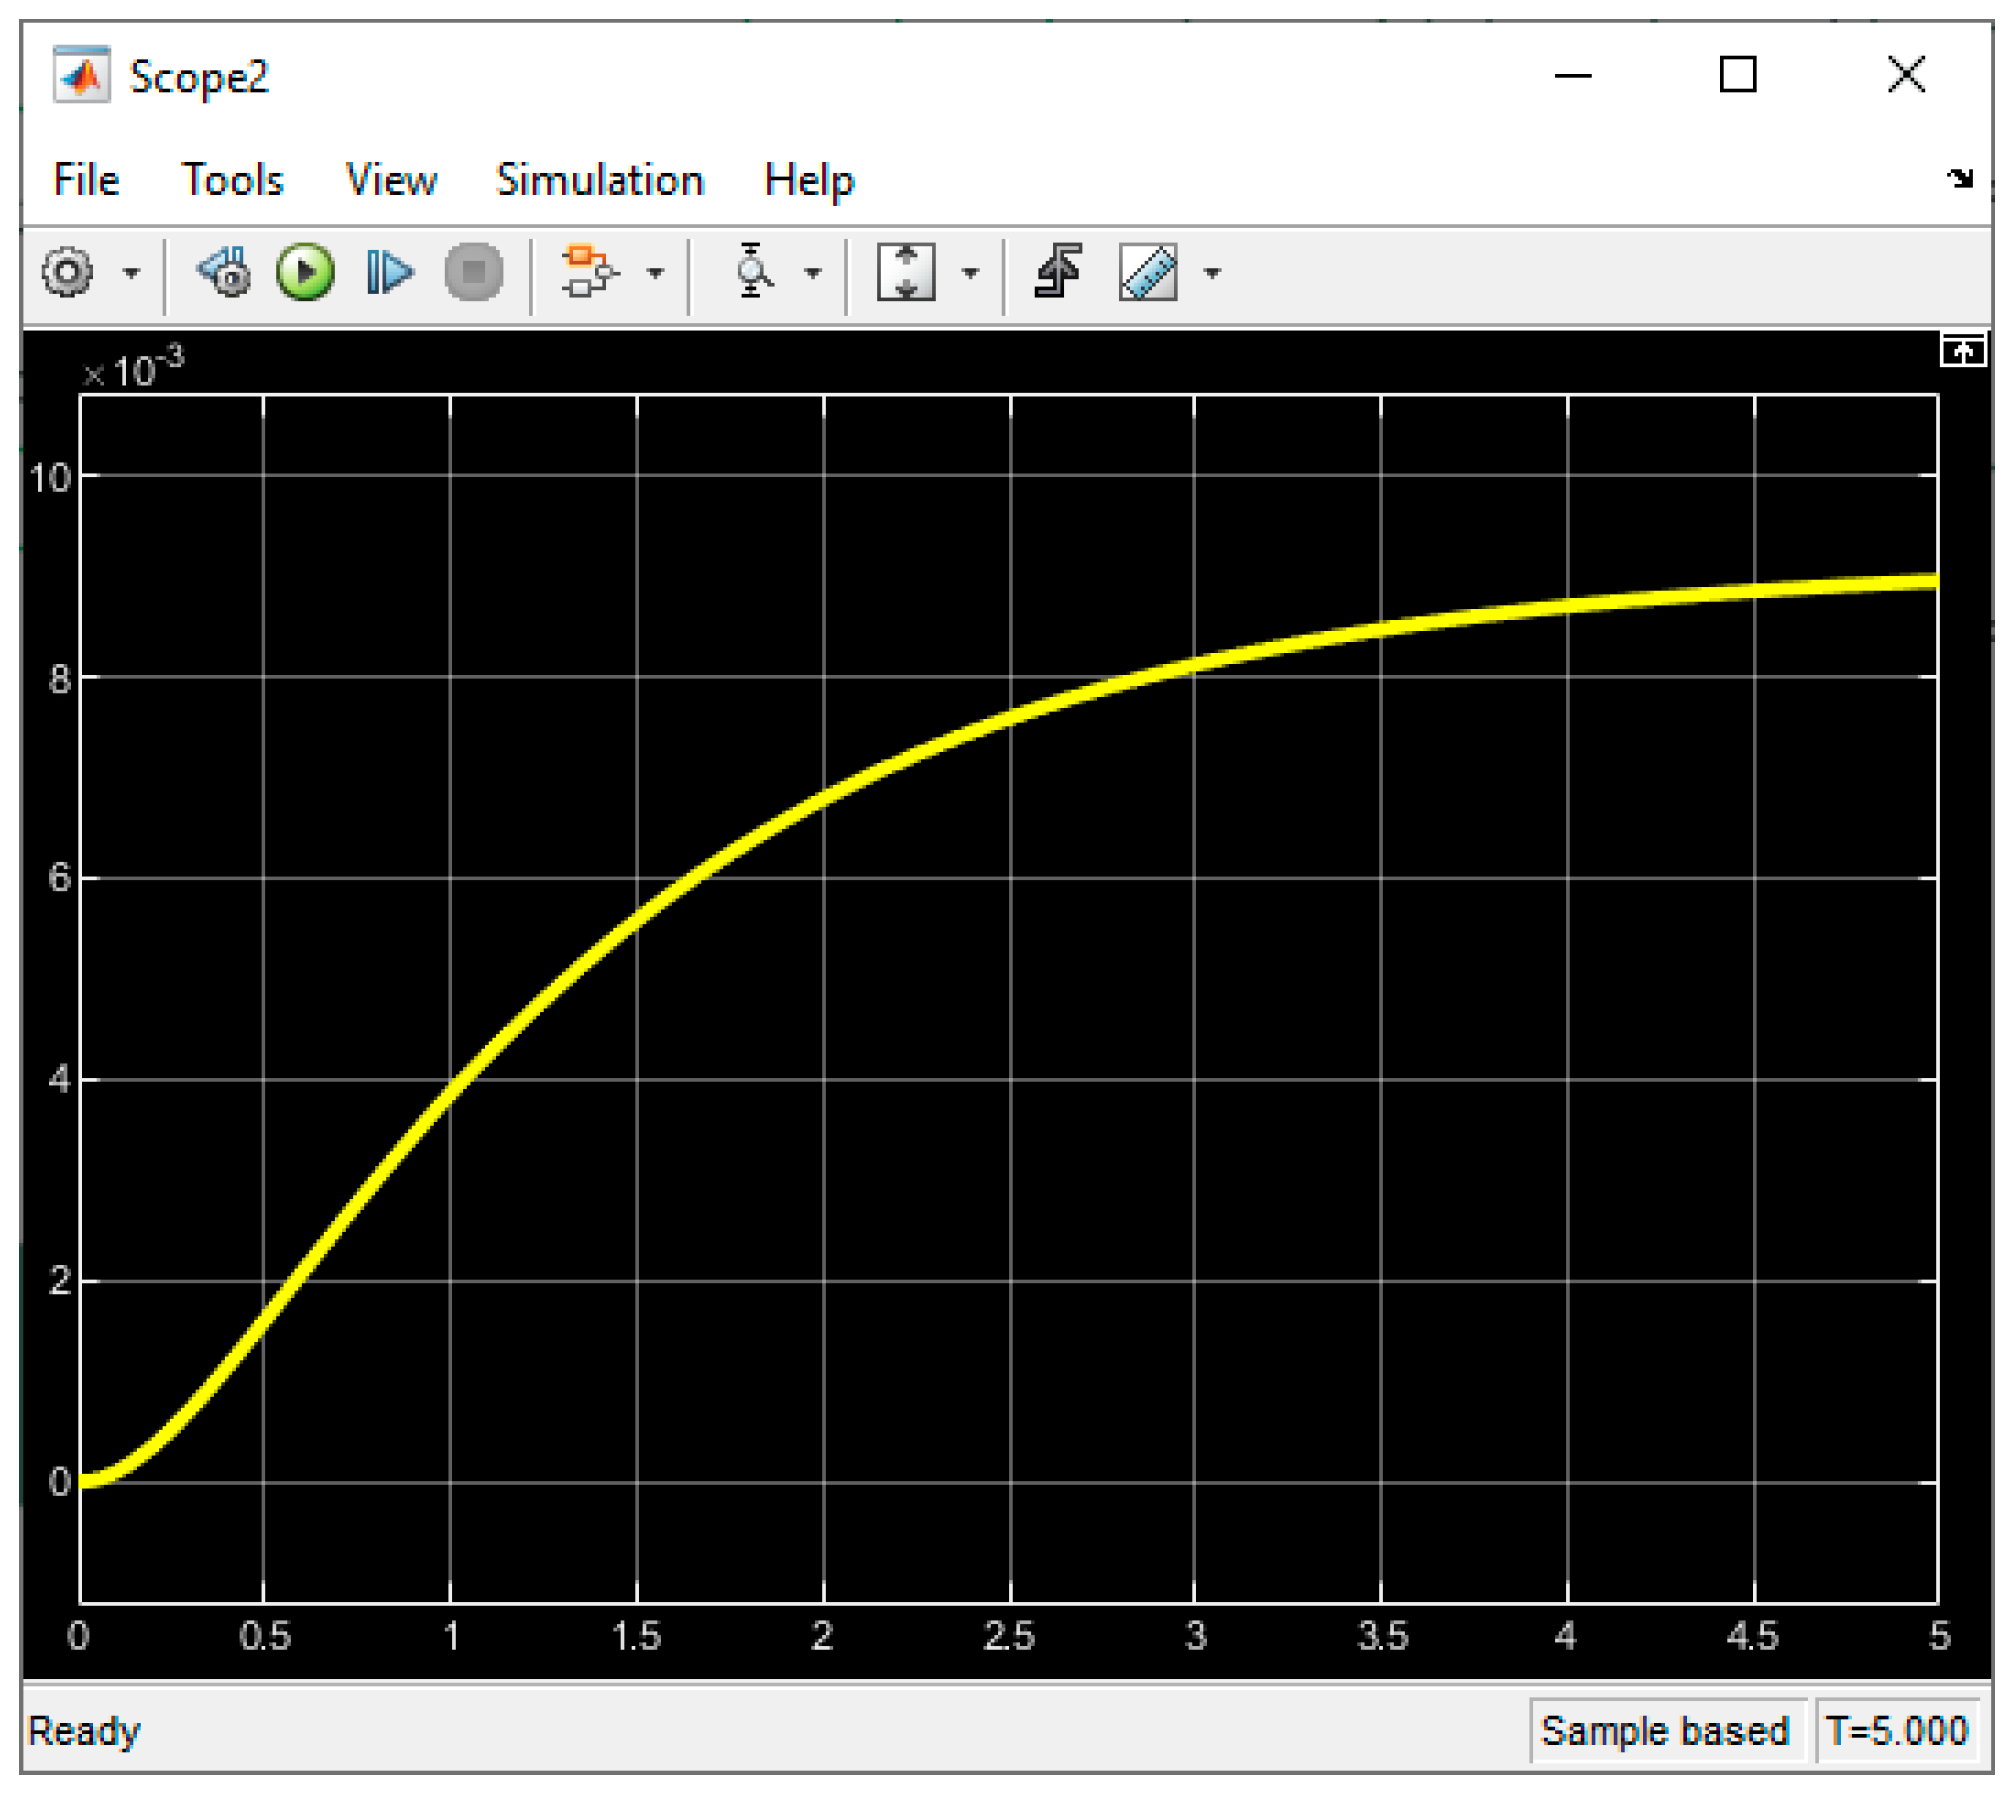Viewport: 2015px width, 1793px height.
Task: Open axis scaling options dropdown arrow
Action: point(970,273)
